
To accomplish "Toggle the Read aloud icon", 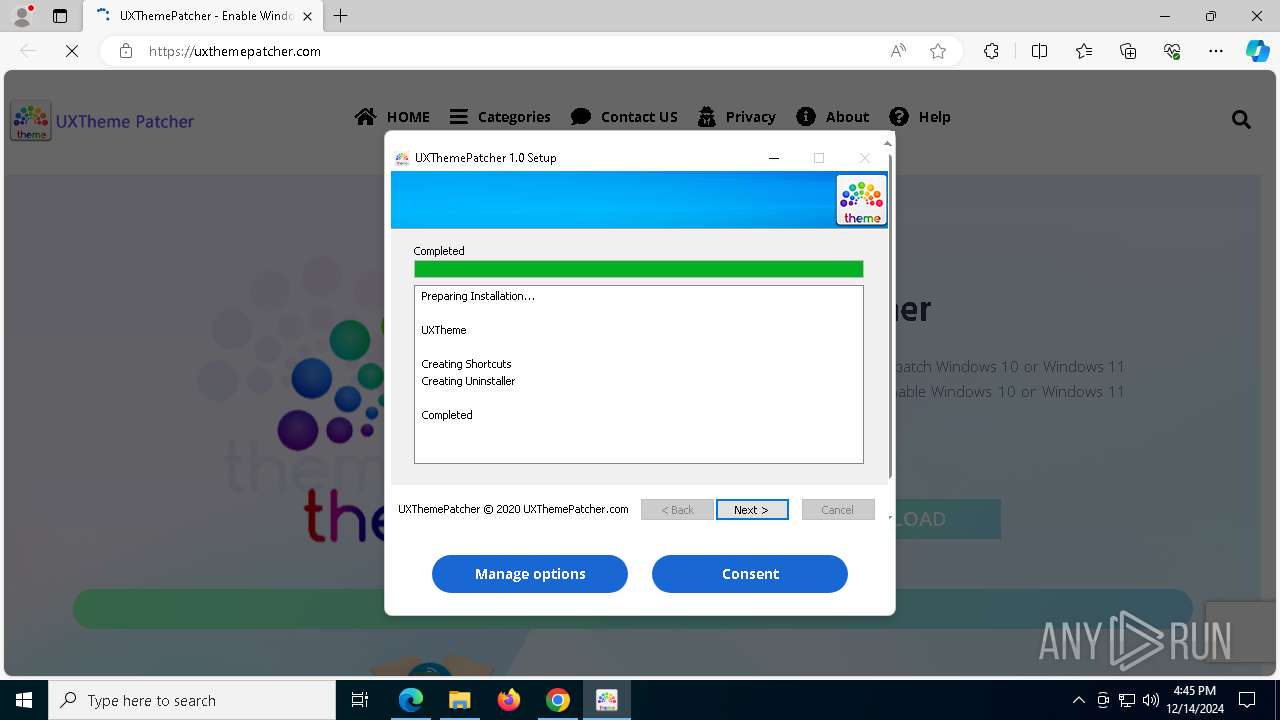I will click(898, 51).
